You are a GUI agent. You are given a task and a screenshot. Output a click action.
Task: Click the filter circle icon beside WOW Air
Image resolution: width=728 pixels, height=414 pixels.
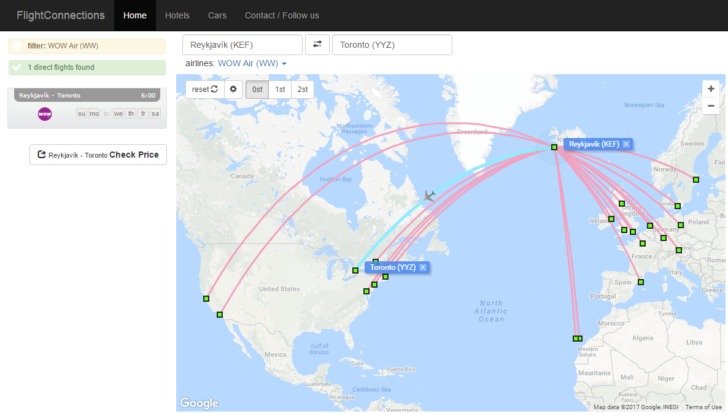(17, 46)
